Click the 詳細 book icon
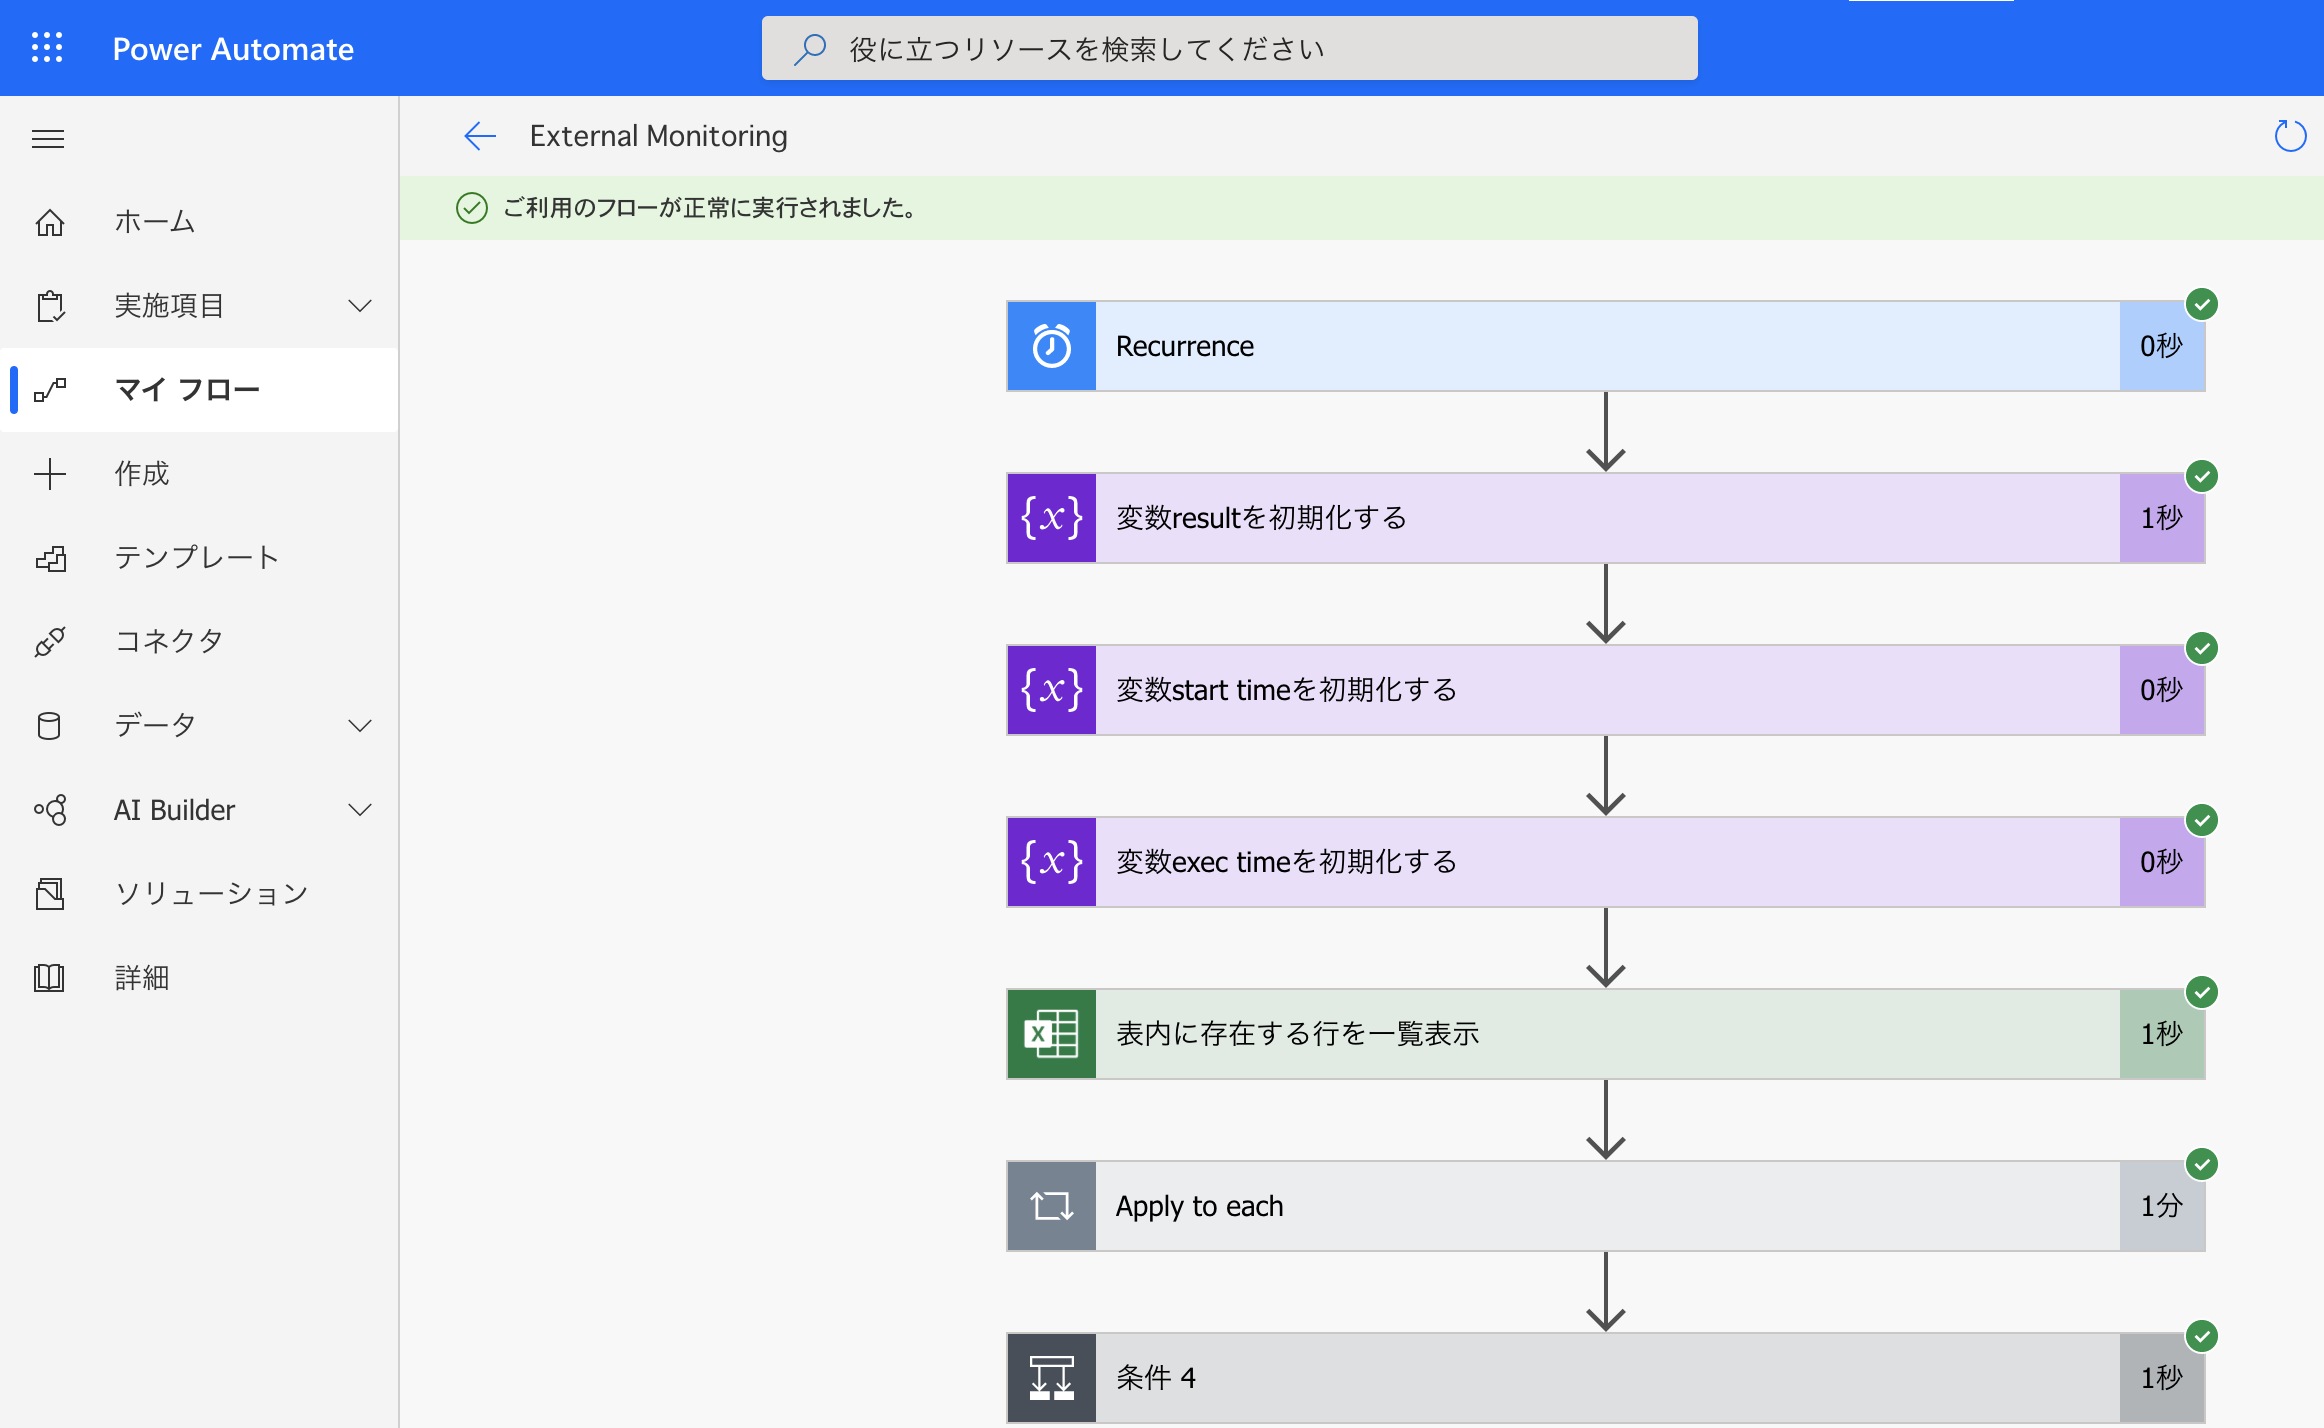The image size is (2324, 1428). pos(49,978)
